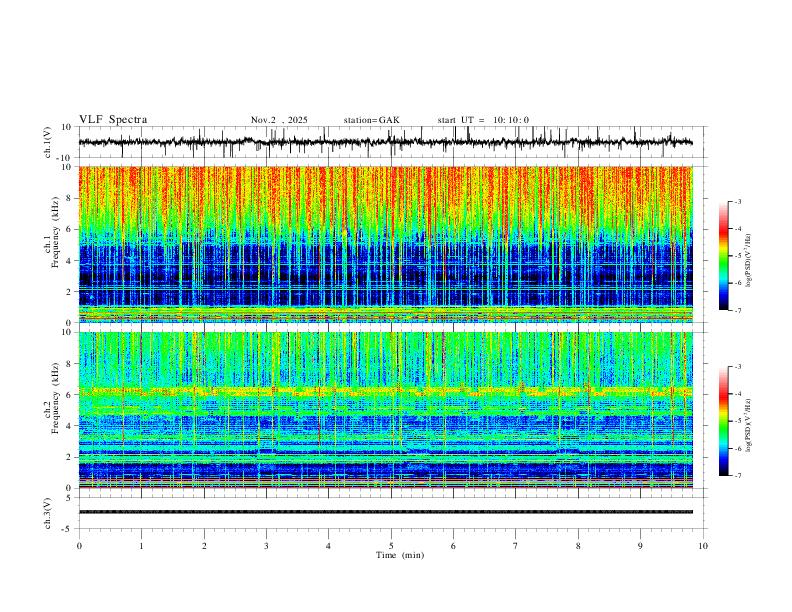Click time axis tick label "9"
The image size is (792, 612).
pos(640,546)
